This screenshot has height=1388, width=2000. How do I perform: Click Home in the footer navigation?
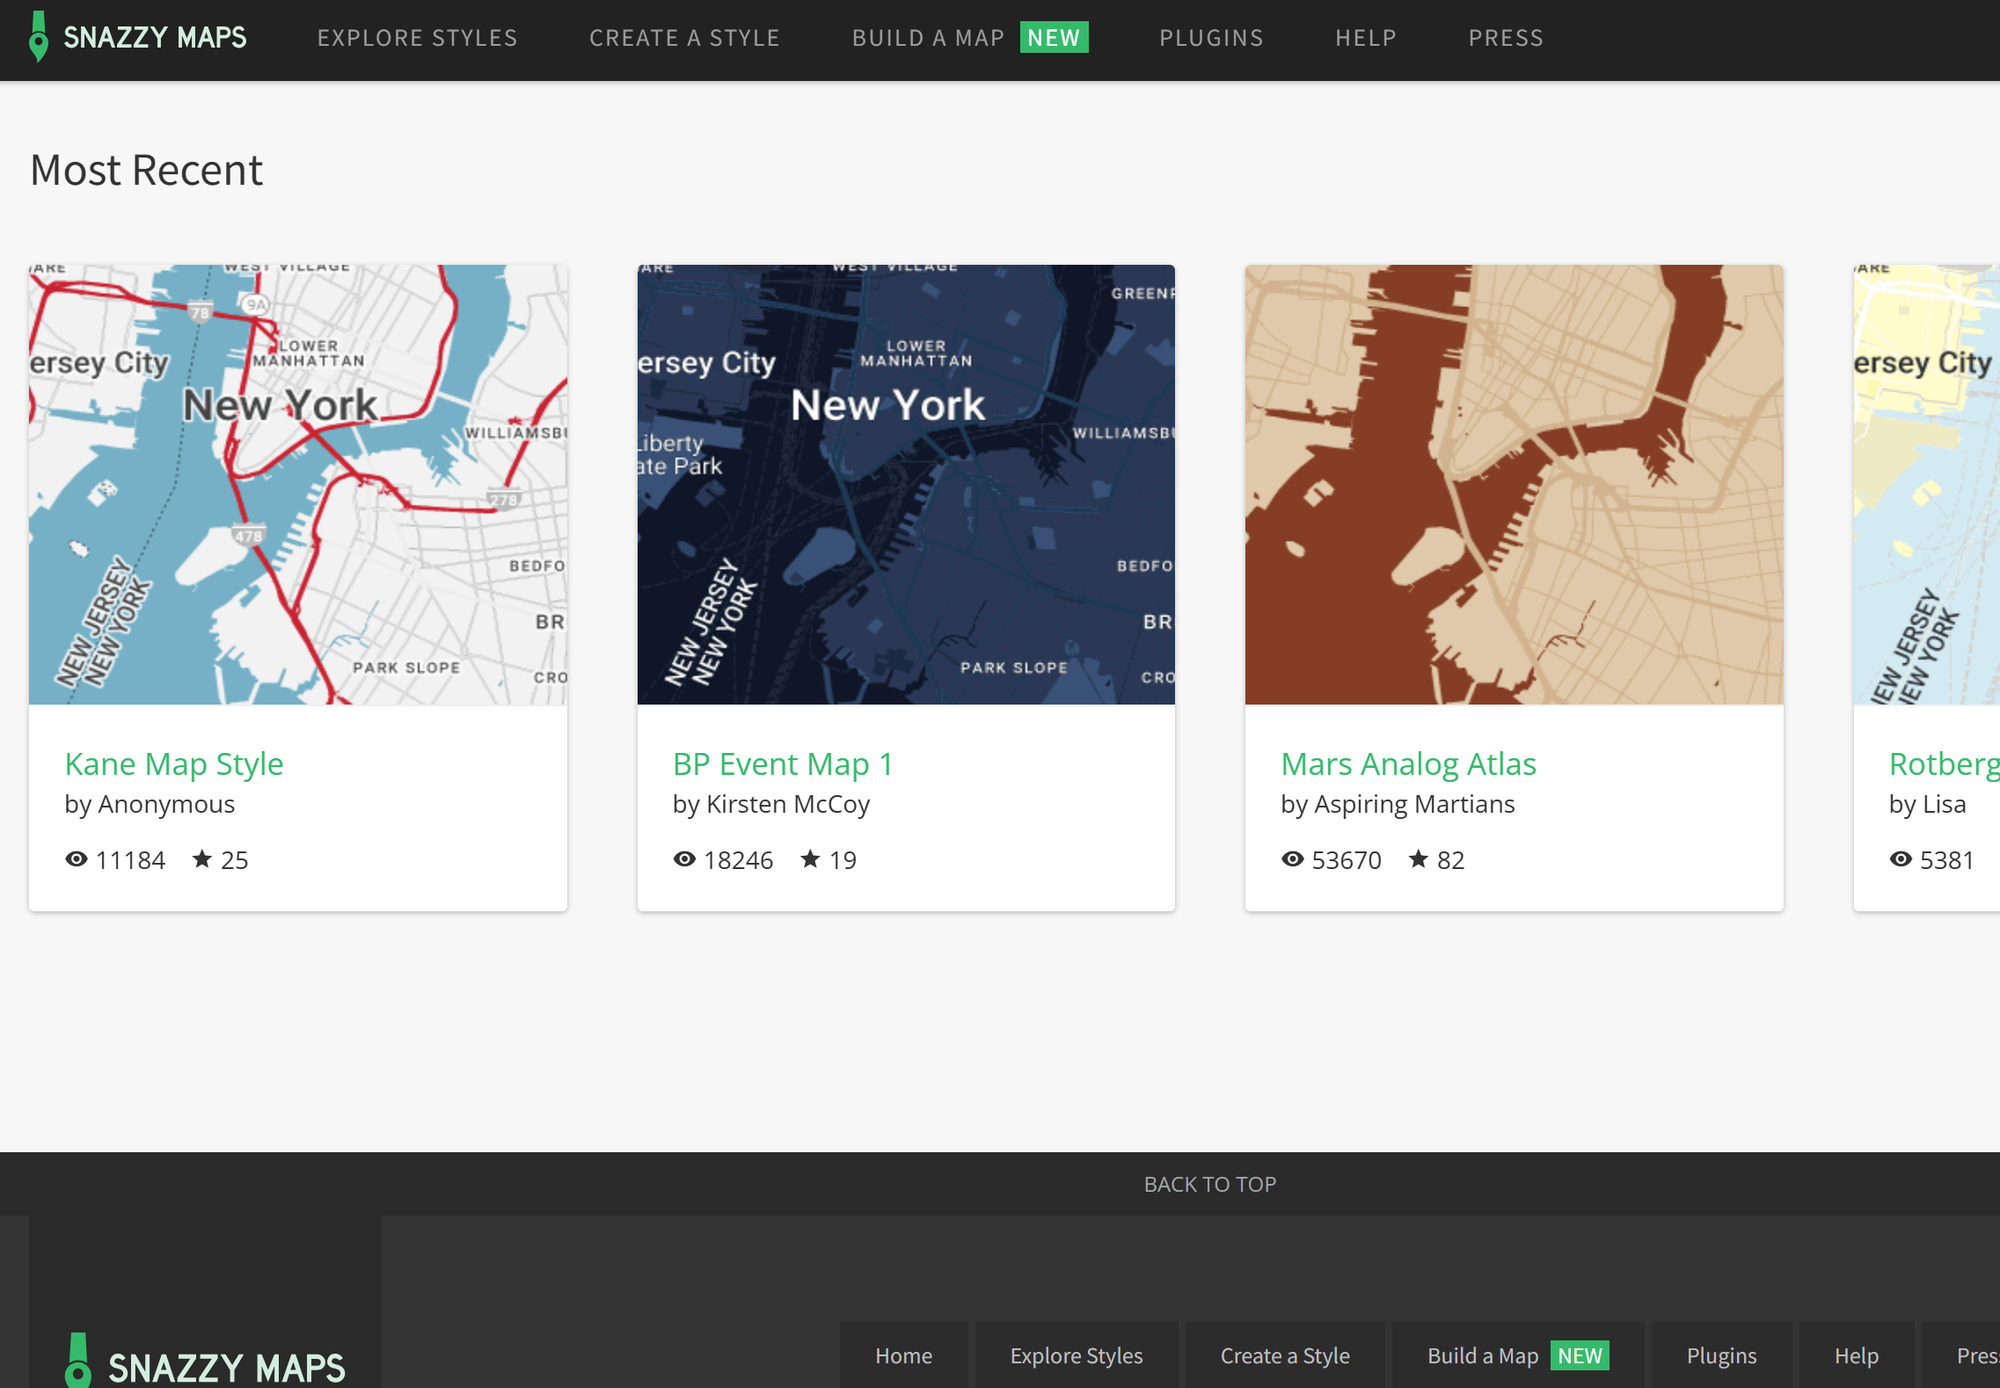coord(902,1355)
